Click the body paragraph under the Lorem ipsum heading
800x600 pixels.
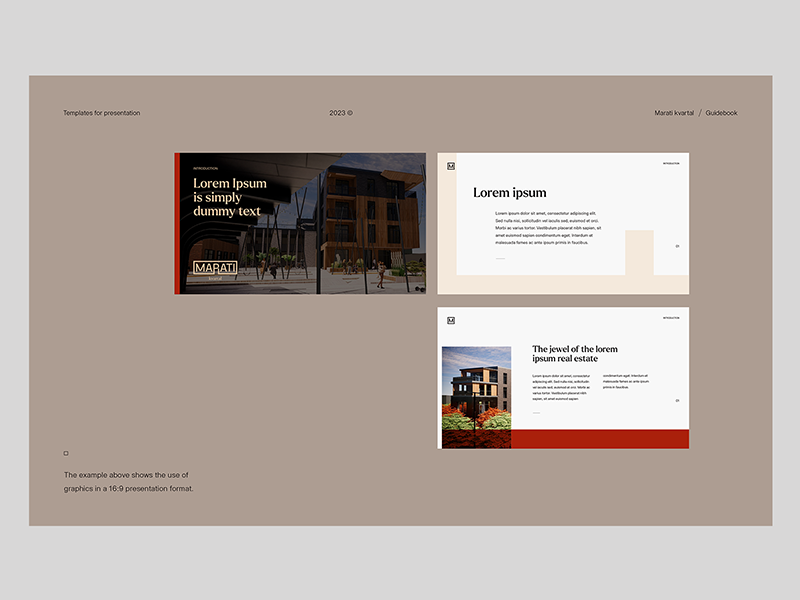point(547,228)
